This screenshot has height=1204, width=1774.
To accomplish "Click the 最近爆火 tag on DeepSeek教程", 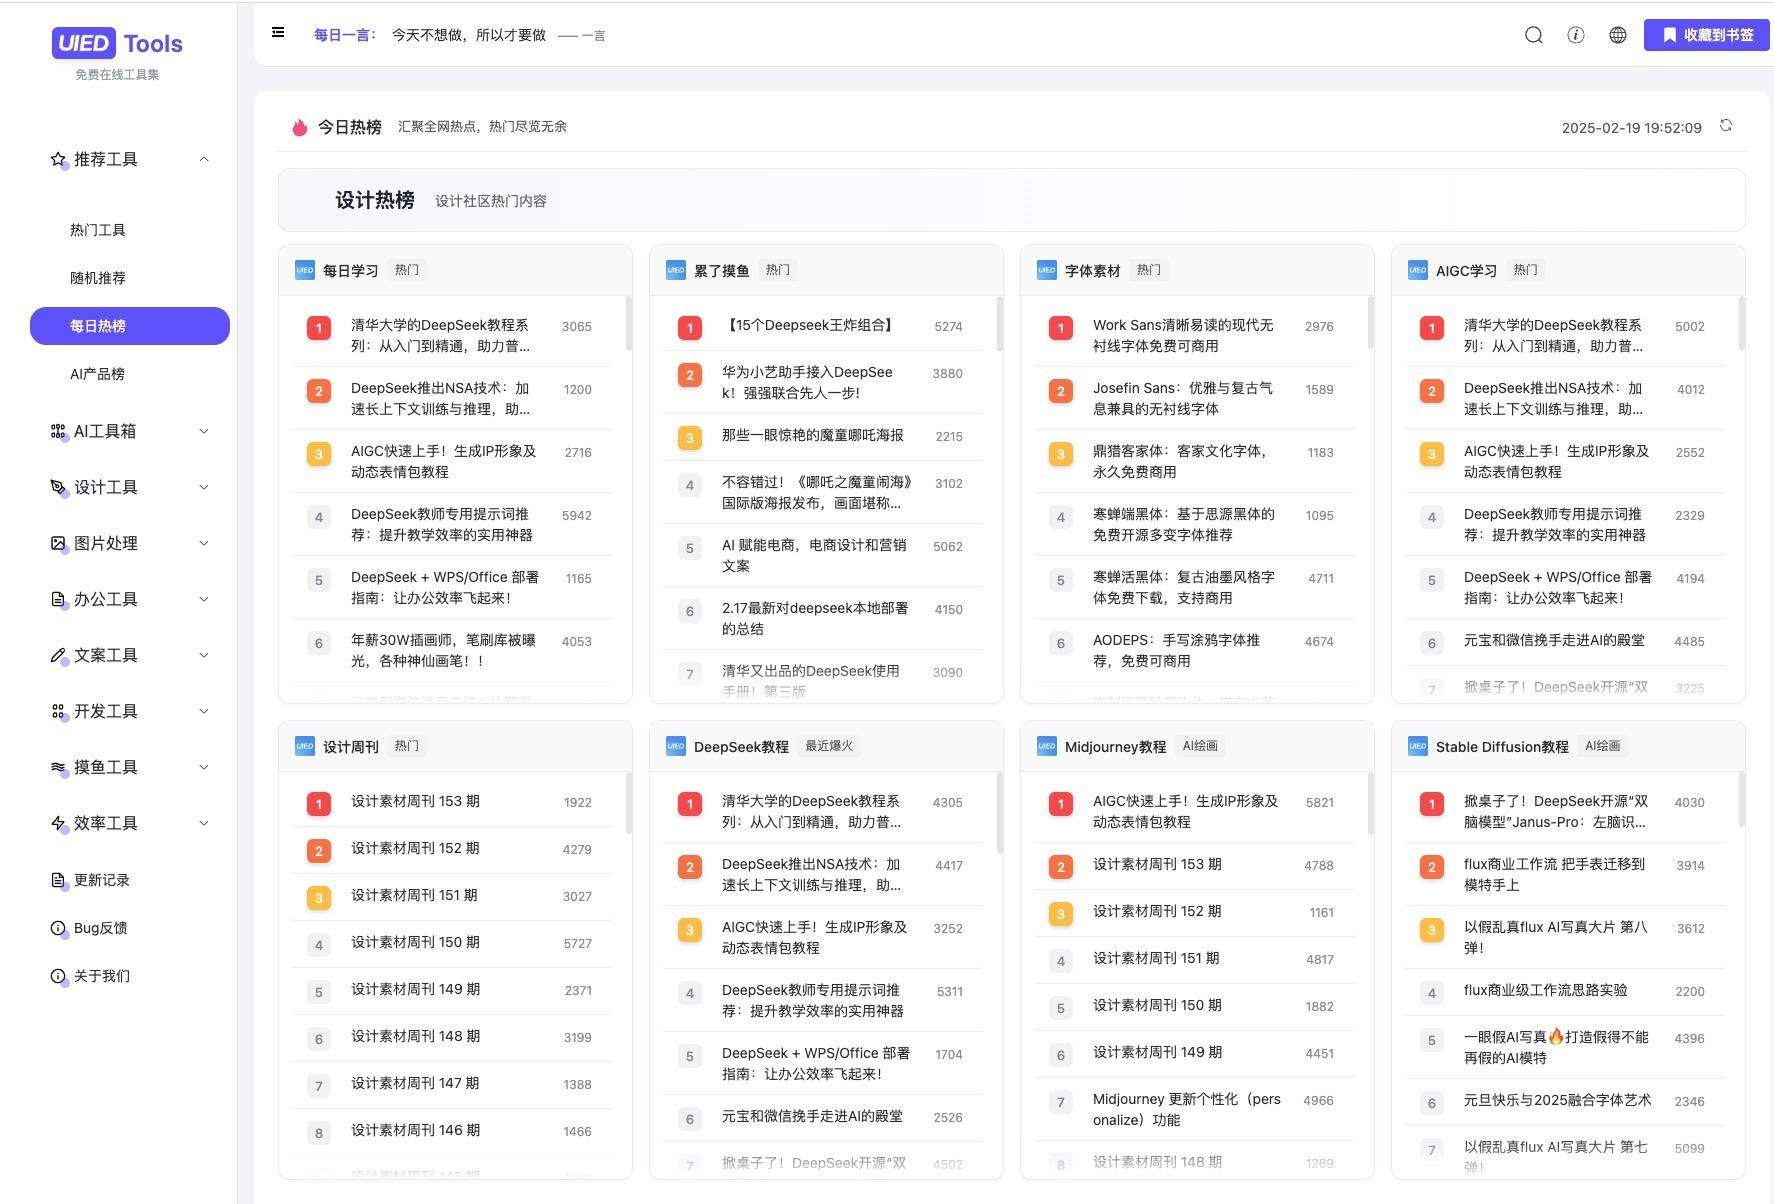I will [829, 746].
